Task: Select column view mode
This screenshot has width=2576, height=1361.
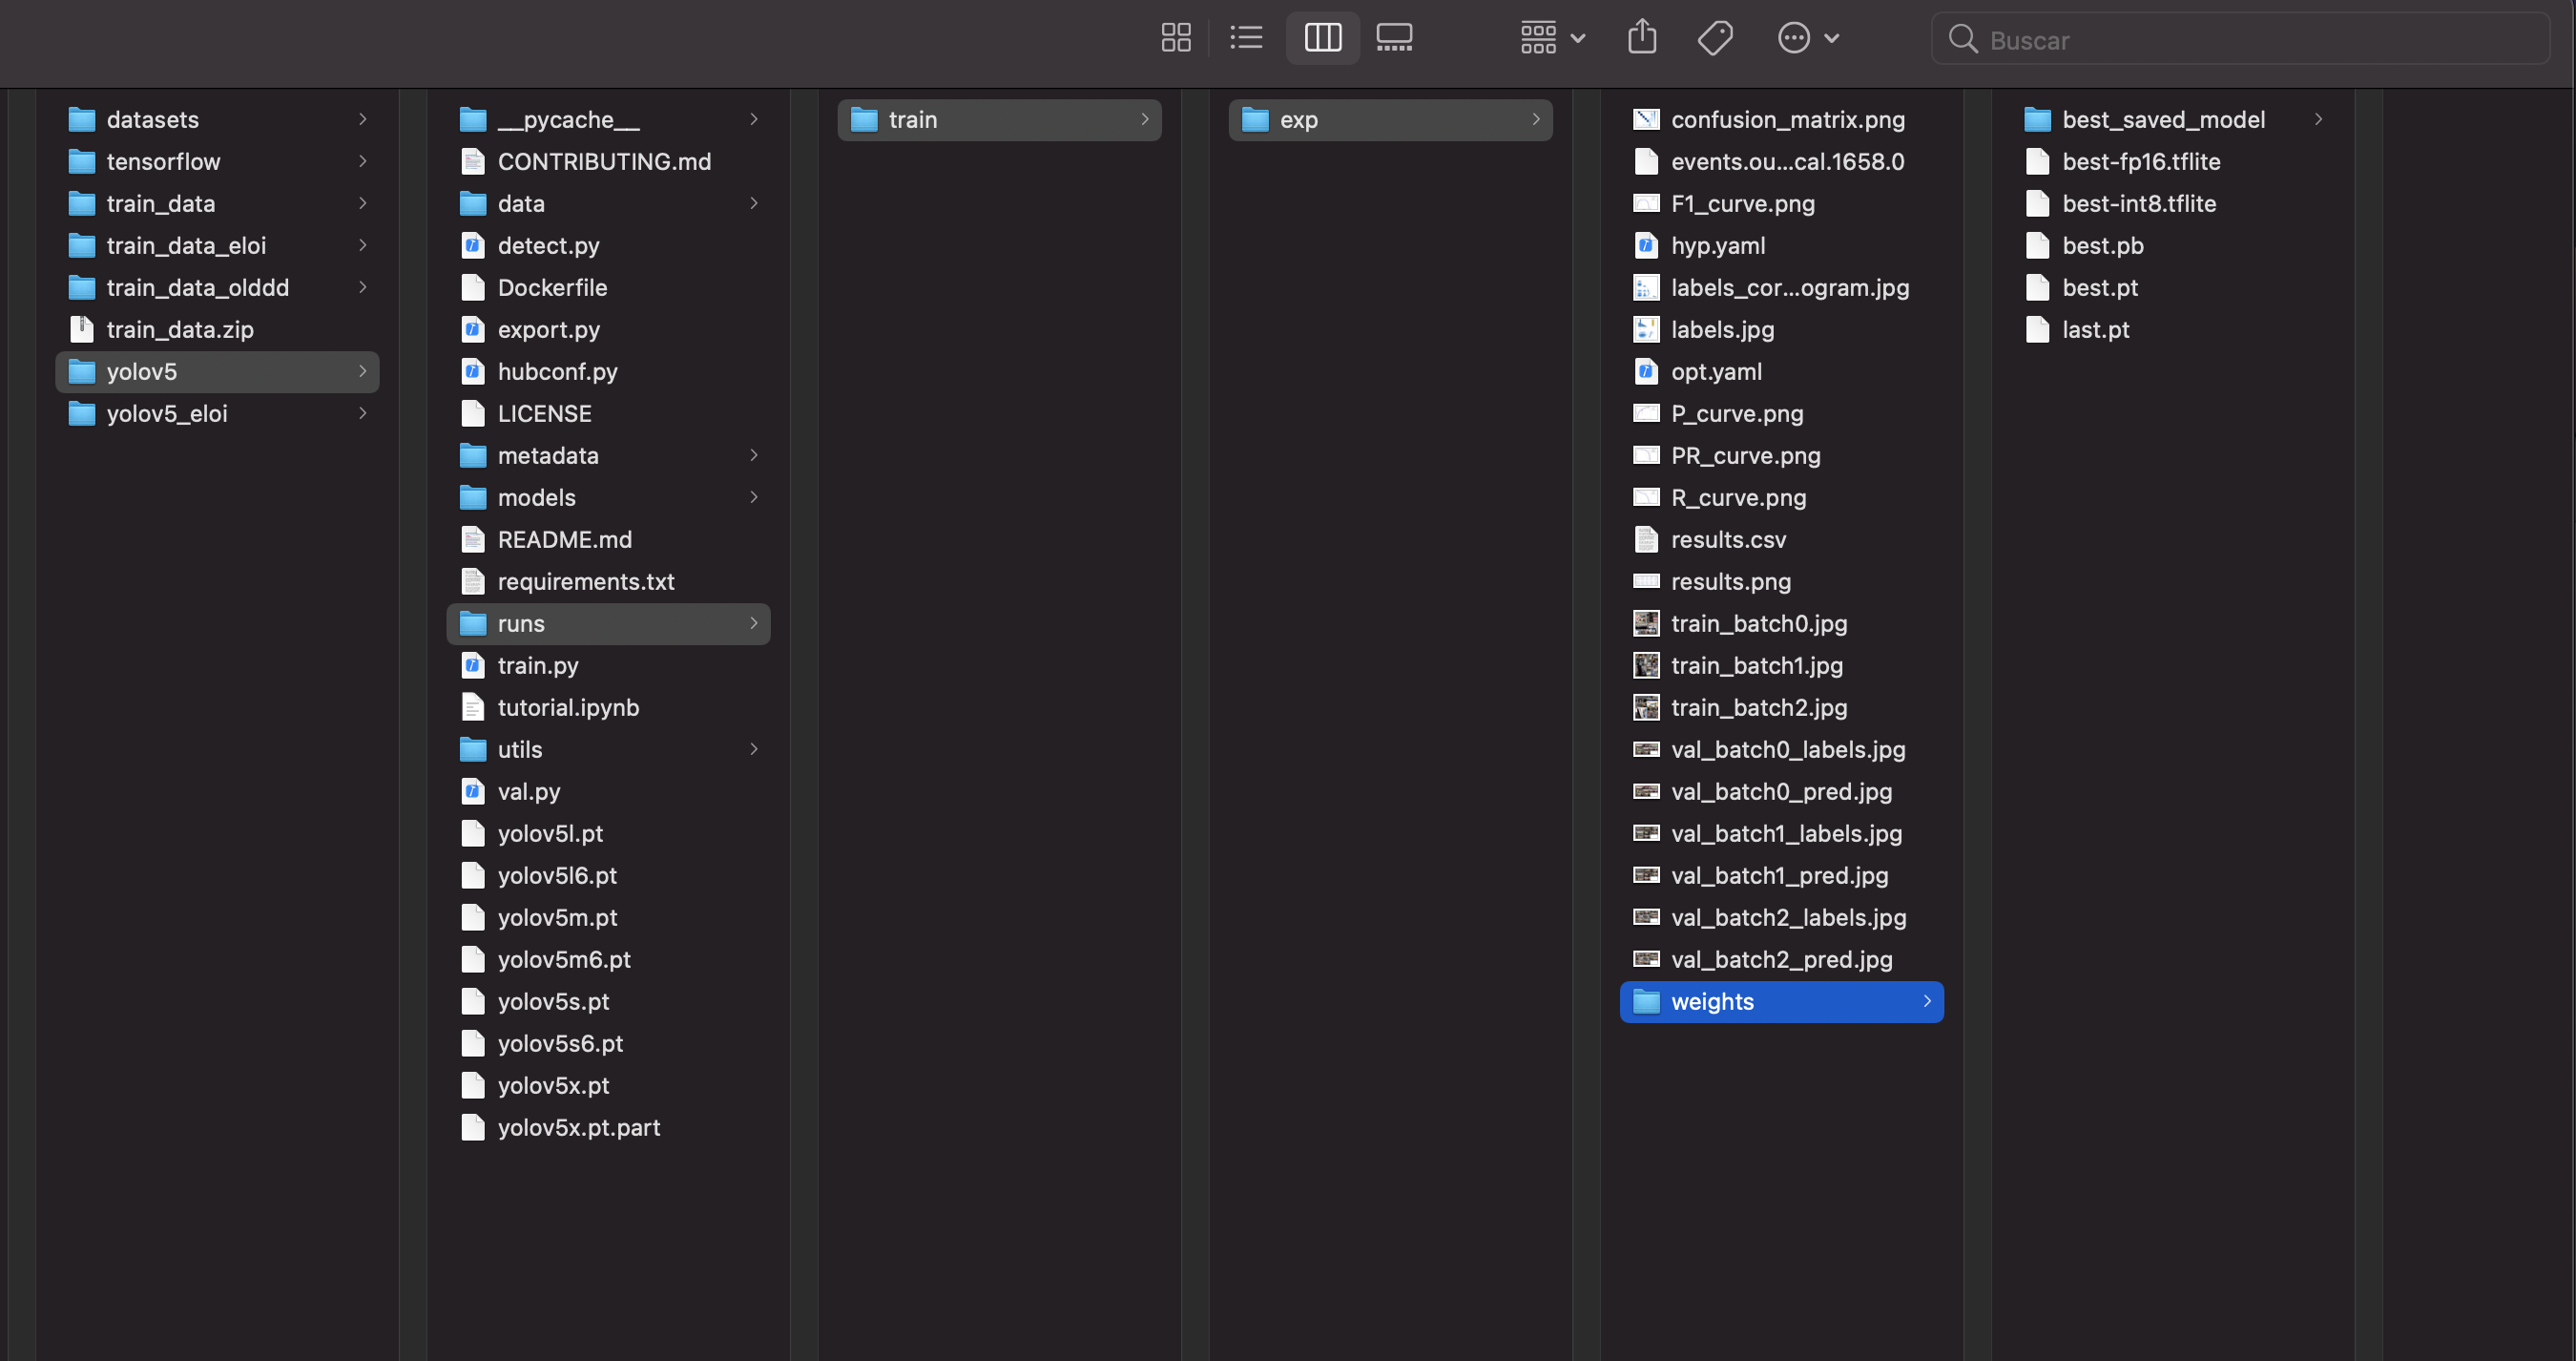Action: pos(1322,38)
